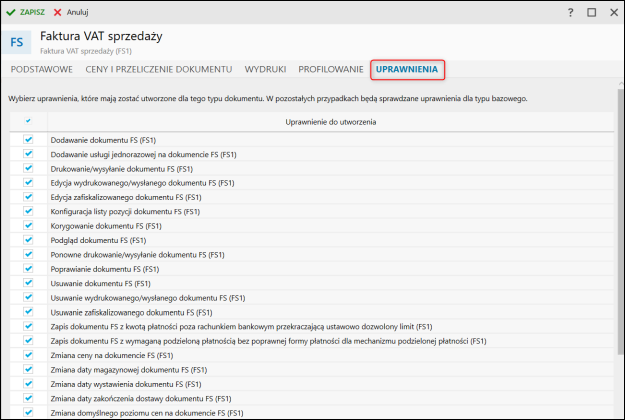Click the ZAPISZ save checkmark icon
Viewport: 625px width, 420px height.
11,12
